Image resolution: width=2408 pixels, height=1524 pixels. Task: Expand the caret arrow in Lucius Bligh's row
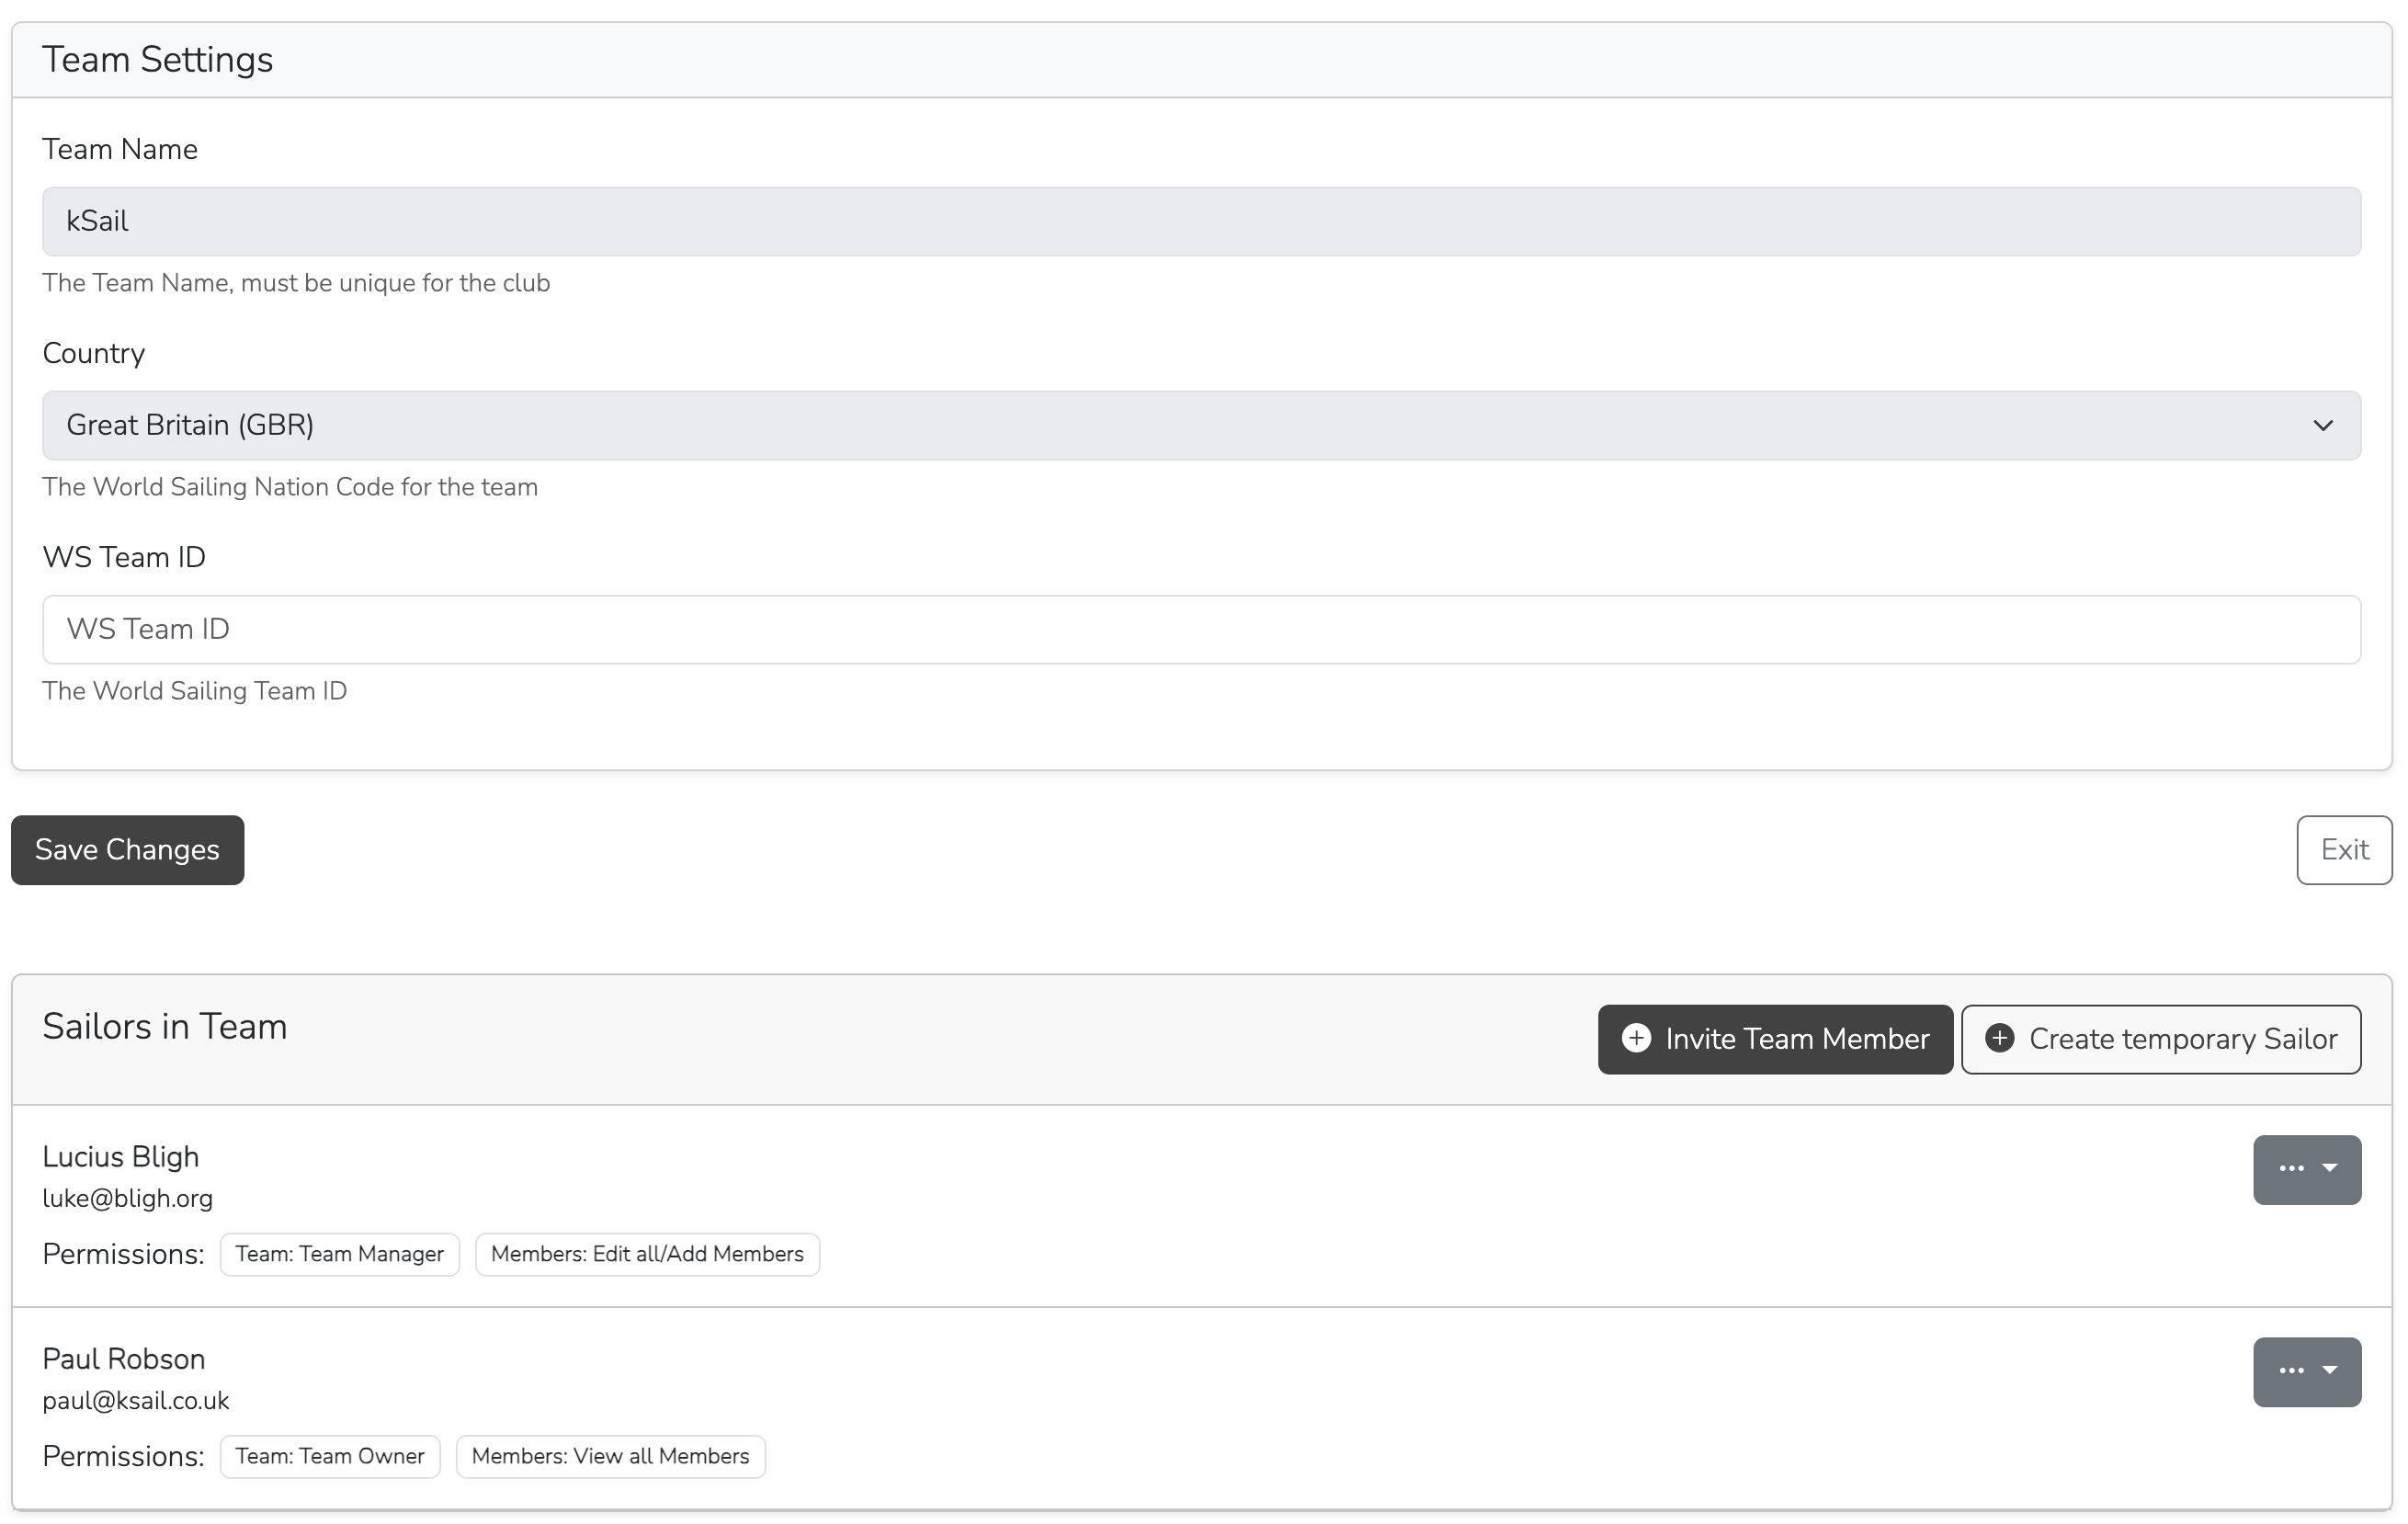tap(2329, 1169)
